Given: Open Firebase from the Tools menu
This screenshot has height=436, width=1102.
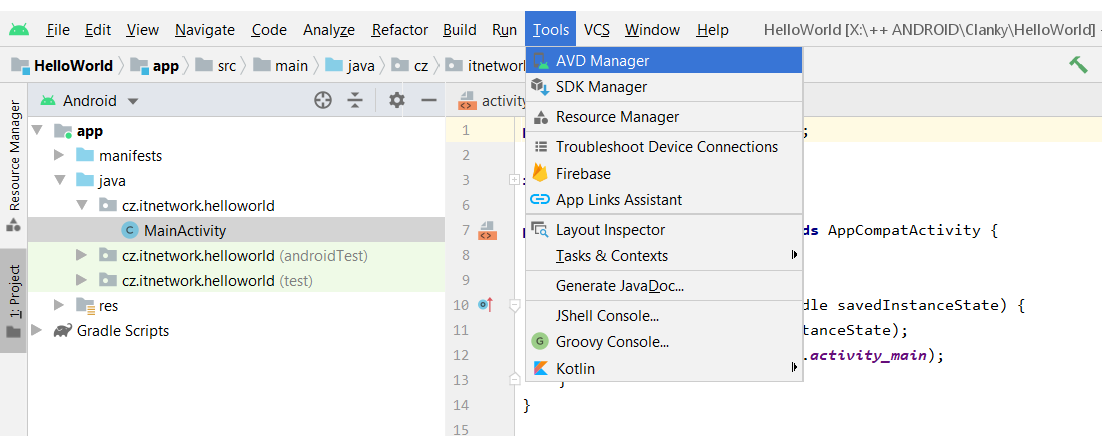Looking at the screenshot, I should coord(583,173).
